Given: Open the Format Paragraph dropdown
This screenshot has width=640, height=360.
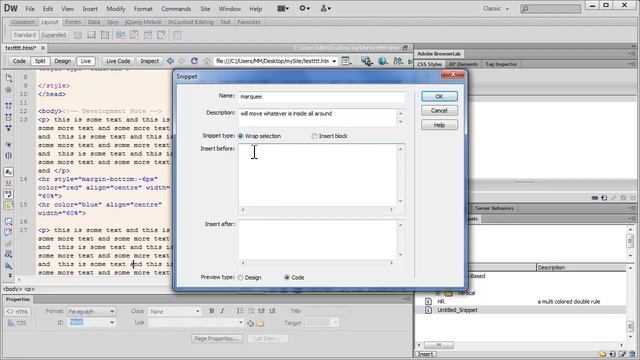Looking at the screenshot, I should click(91, 311).
